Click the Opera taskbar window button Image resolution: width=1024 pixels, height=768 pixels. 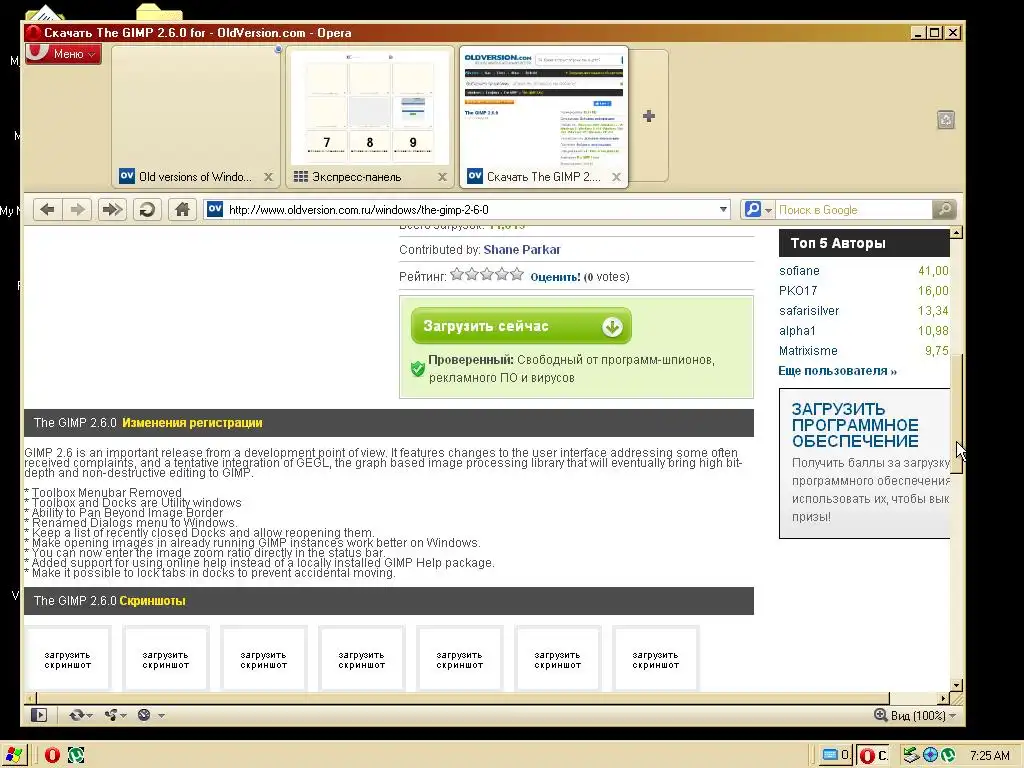[873, 756]
